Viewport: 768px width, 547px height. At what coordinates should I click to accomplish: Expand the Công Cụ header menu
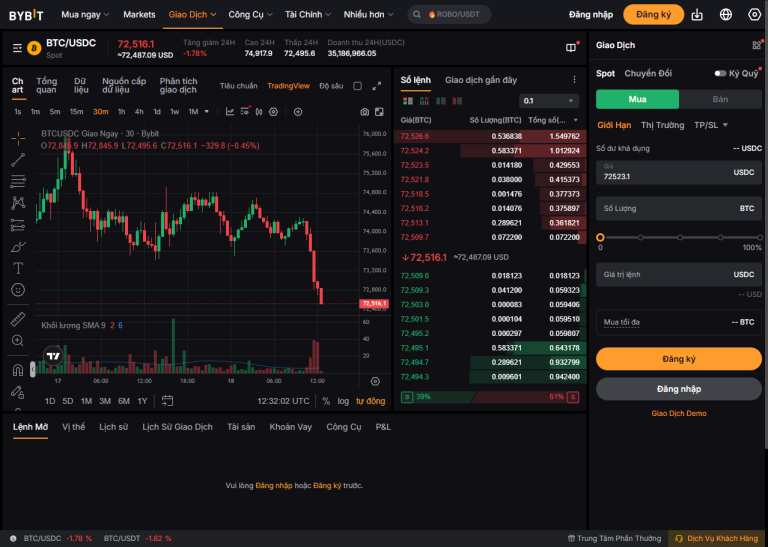click(x=251, y=15)
